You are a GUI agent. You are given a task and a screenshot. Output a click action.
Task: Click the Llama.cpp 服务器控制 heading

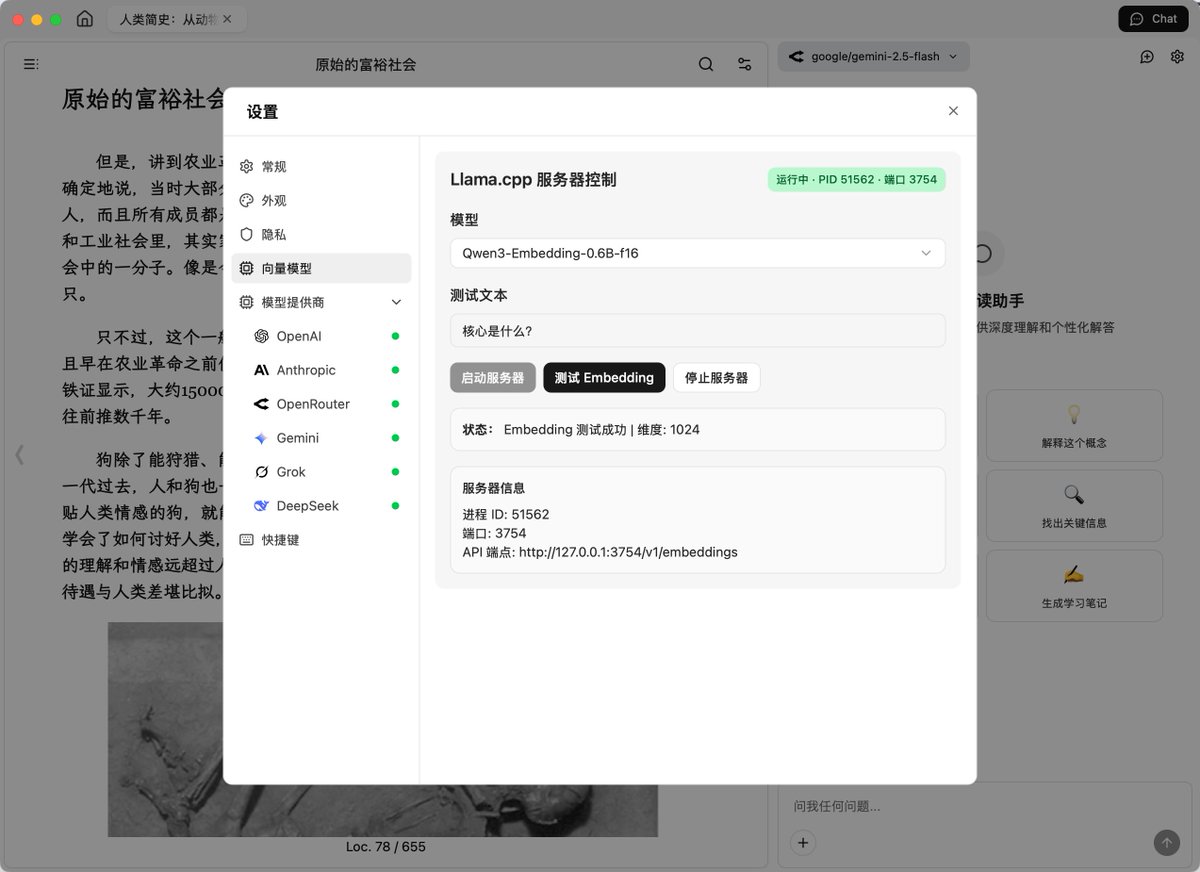pyautogui.click(x=533, y=180)
